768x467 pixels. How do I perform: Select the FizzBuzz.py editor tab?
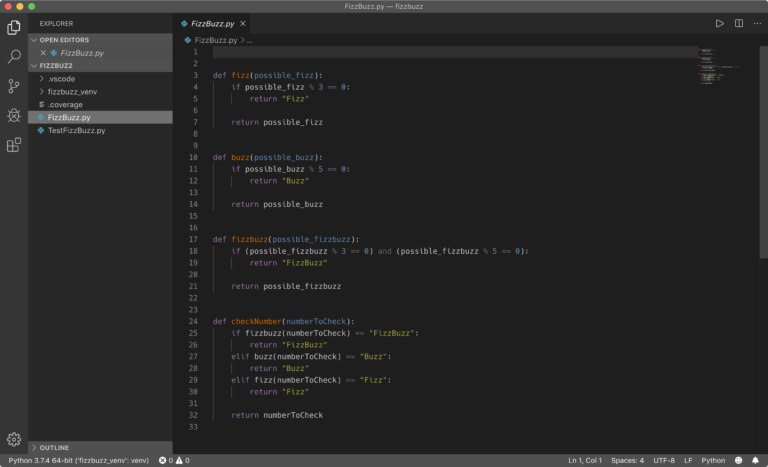(211, 23)
